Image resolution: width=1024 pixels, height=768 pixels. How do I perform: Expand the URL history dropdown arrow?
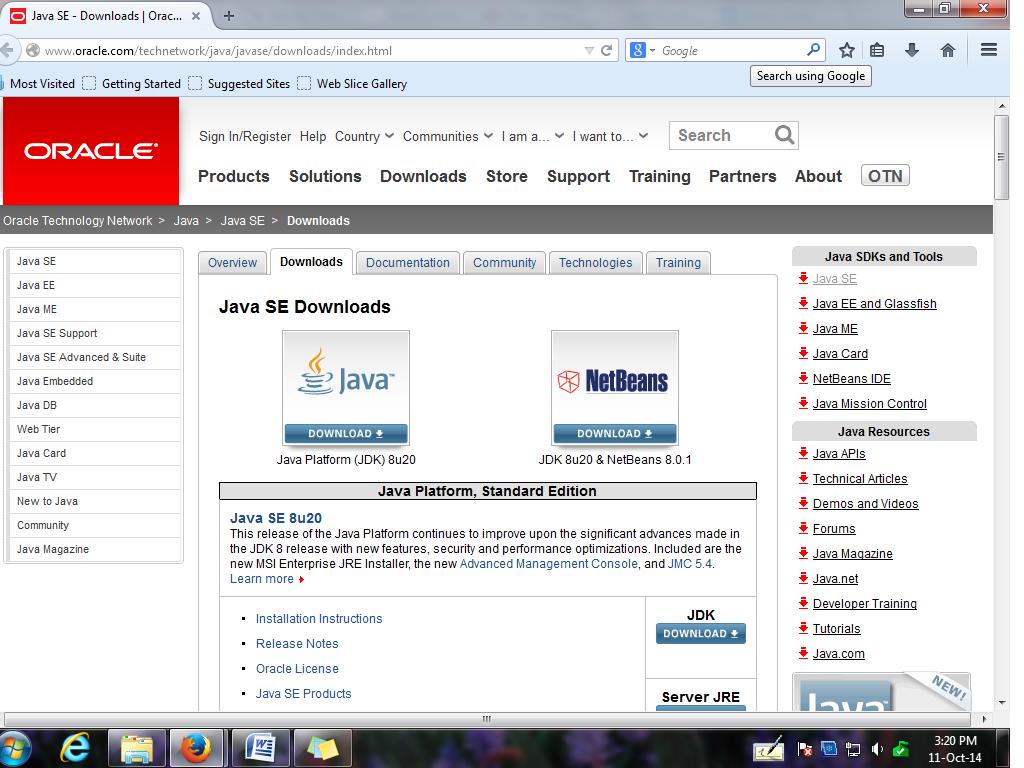pos(589,50)
